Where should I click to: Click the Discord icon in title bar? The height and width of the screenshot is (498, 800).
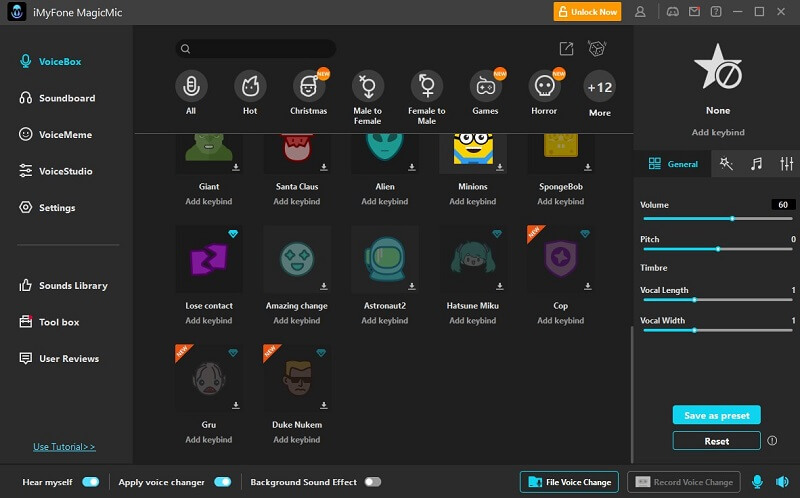tap(672, 12)
